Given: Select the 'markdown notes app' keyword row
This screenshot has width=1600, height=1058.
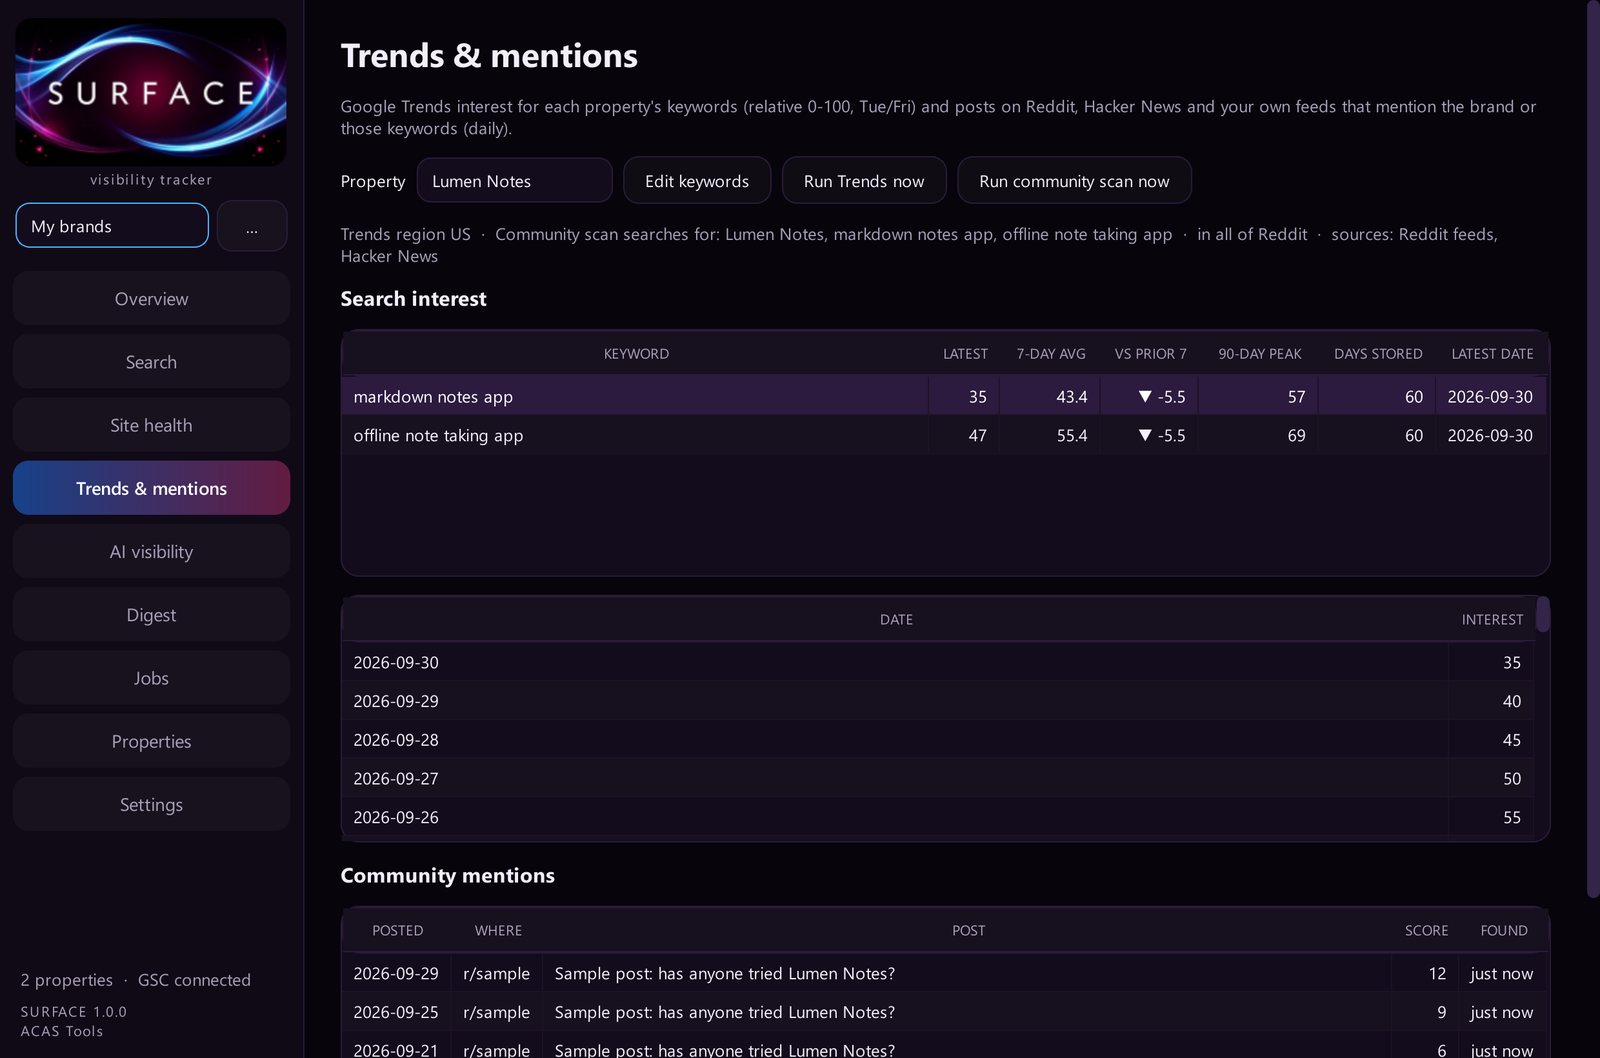Looking at the screenshot, I should pyautogui.click(x=944, y=397).
